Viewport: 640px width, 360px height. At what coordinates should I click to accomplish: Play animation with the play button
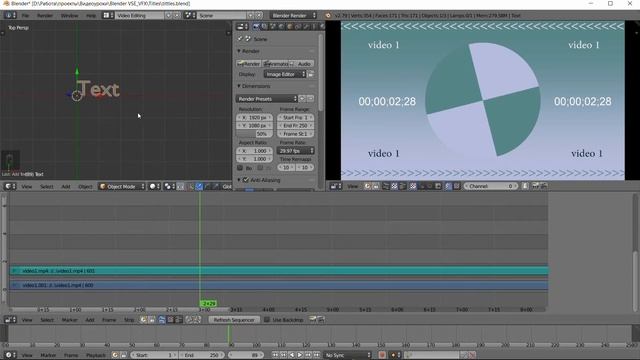pos(300,355)
